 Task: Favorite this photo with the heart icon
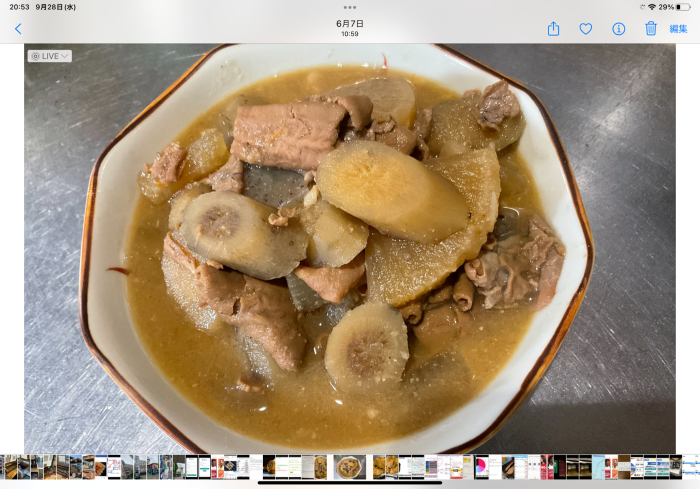click(586, 29)
